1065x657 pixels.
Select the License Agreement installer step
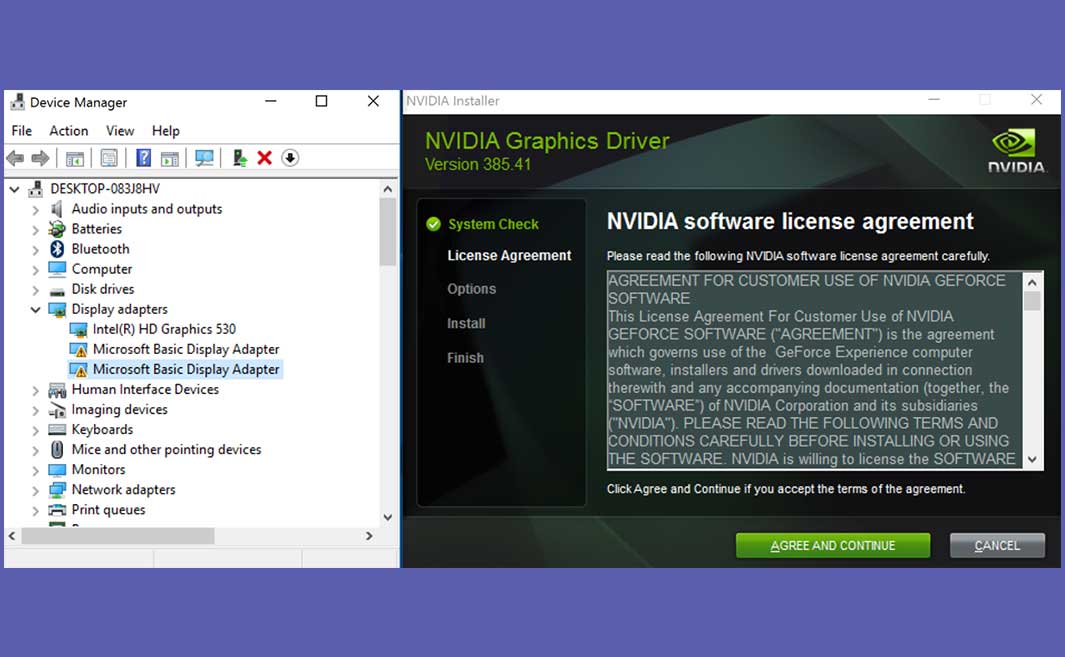[x=509, y=256]
